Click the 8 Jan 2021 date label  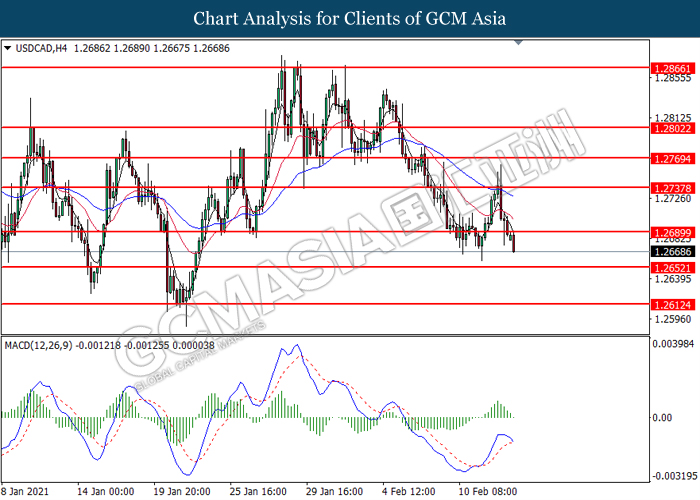[25, 492]
